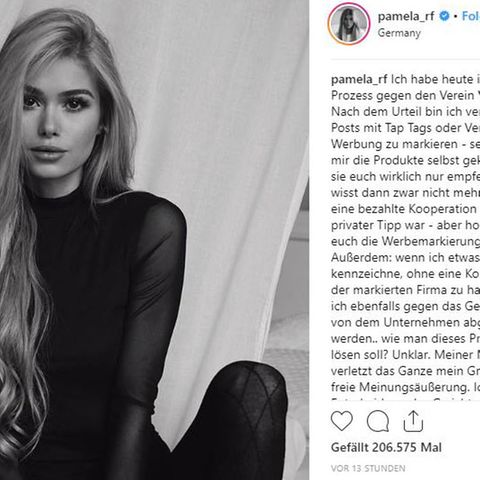The image size is (480, 480).
Task: Click the caption text "eine bezahlte Kooperation"
Action: (x=404, y=209)
